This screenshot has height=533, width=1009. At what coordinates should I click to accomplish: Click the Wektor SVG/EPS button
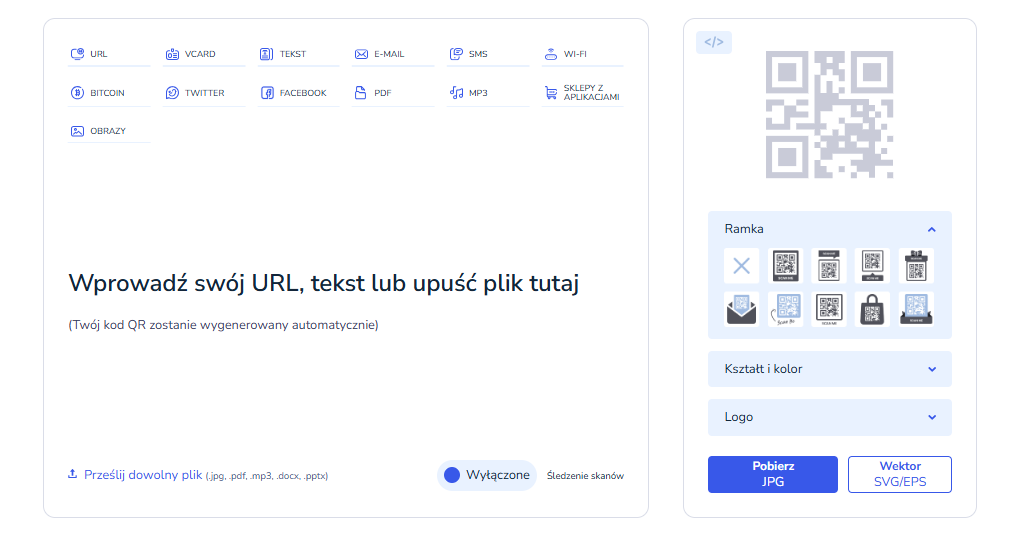[900, 474]
